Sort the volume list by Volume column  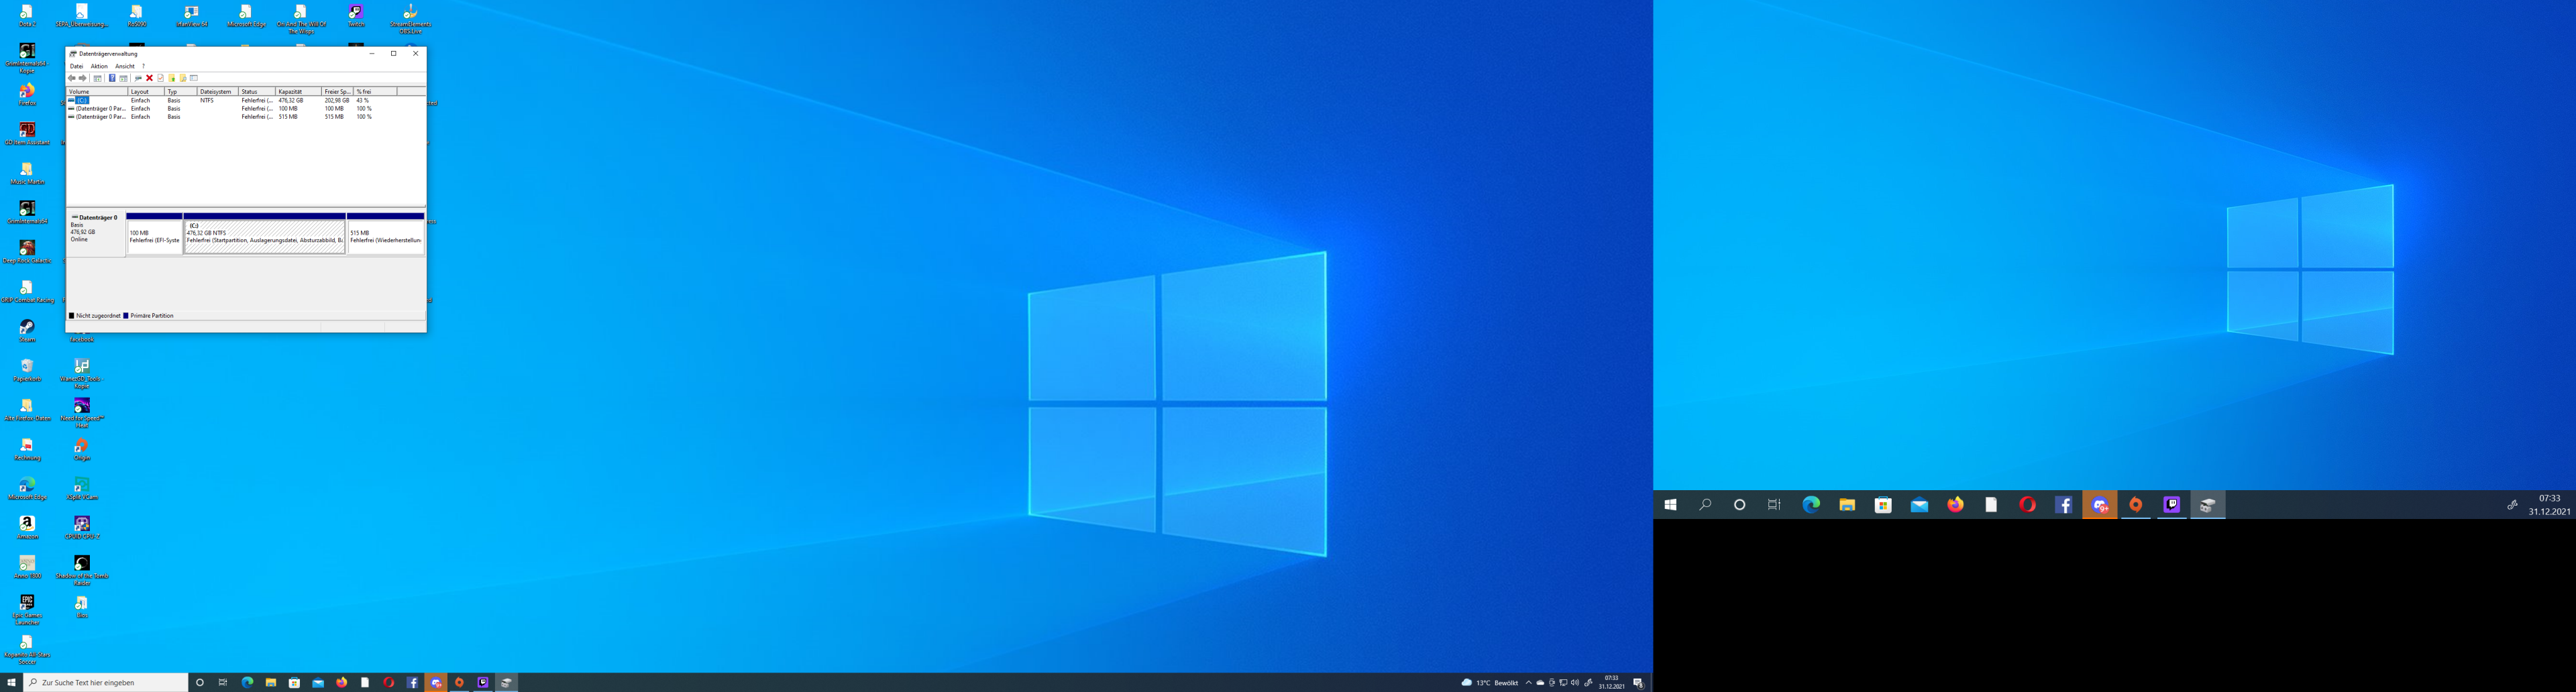pos(97,92)
